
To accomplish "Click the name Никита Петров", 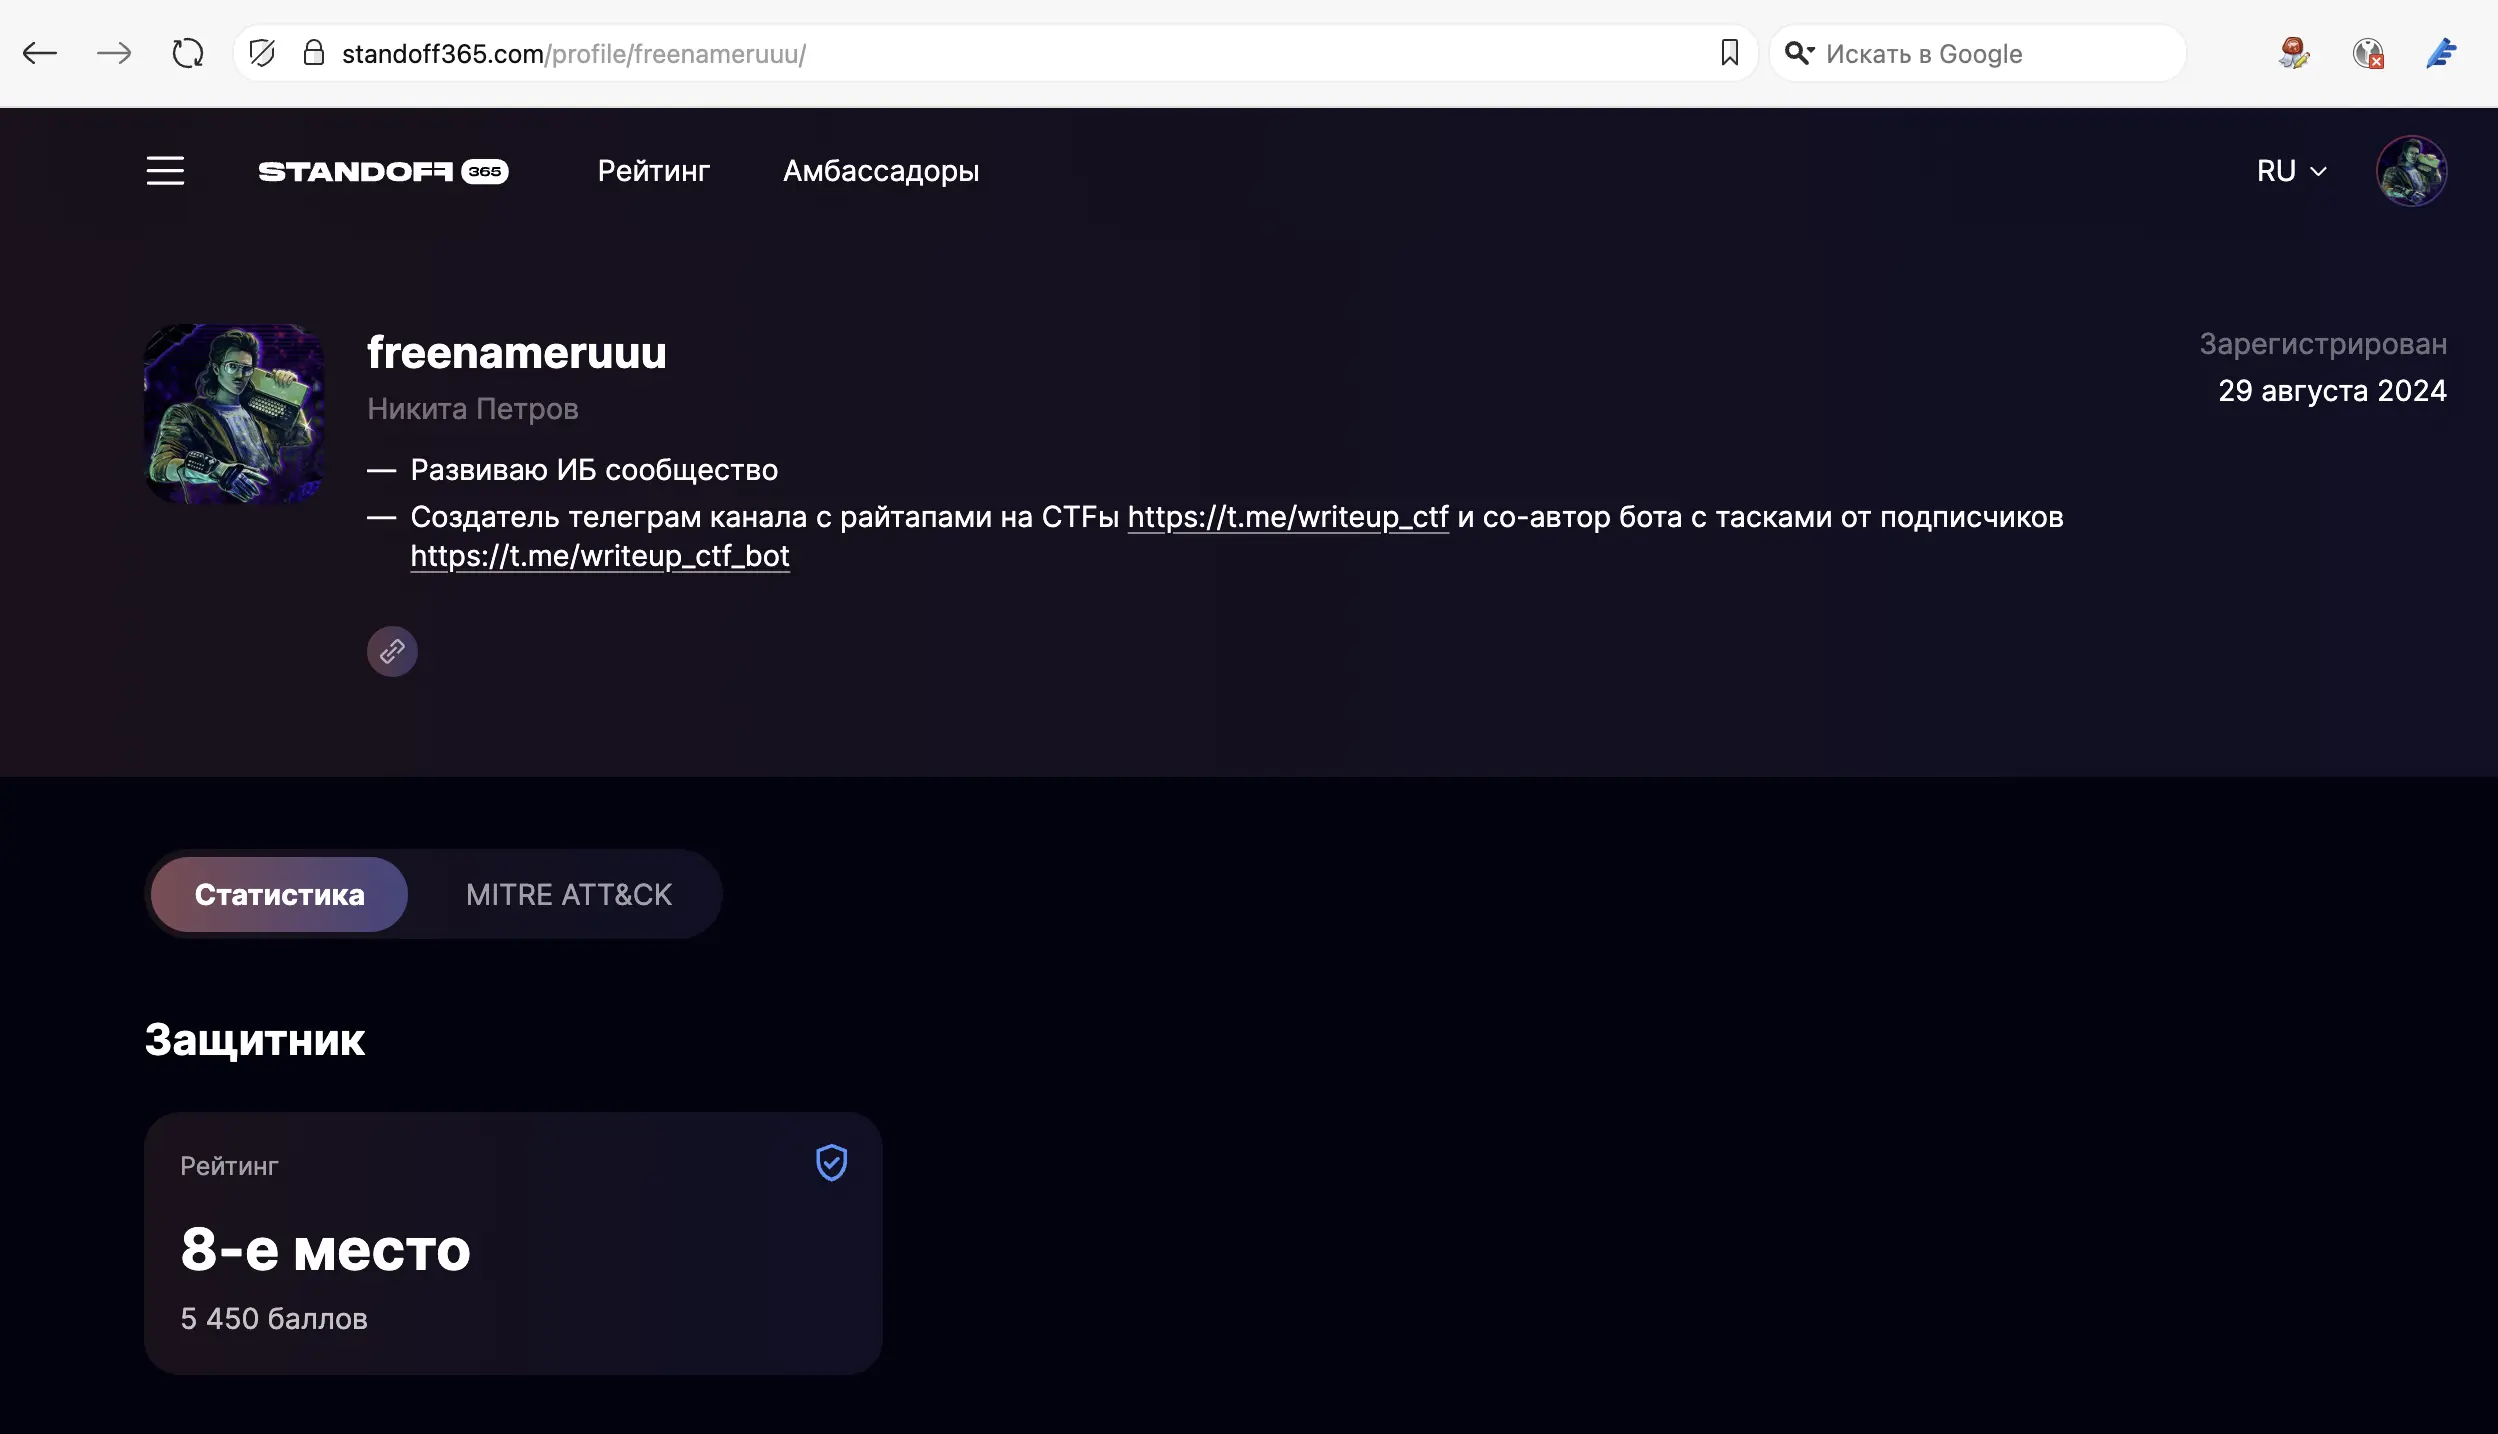I will (473, 409).
